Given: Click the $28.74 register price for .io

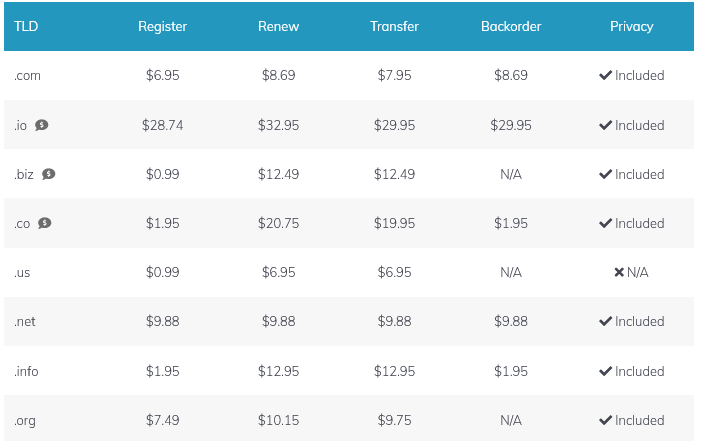Looking at the screenshot, I should tap(162, 125).
